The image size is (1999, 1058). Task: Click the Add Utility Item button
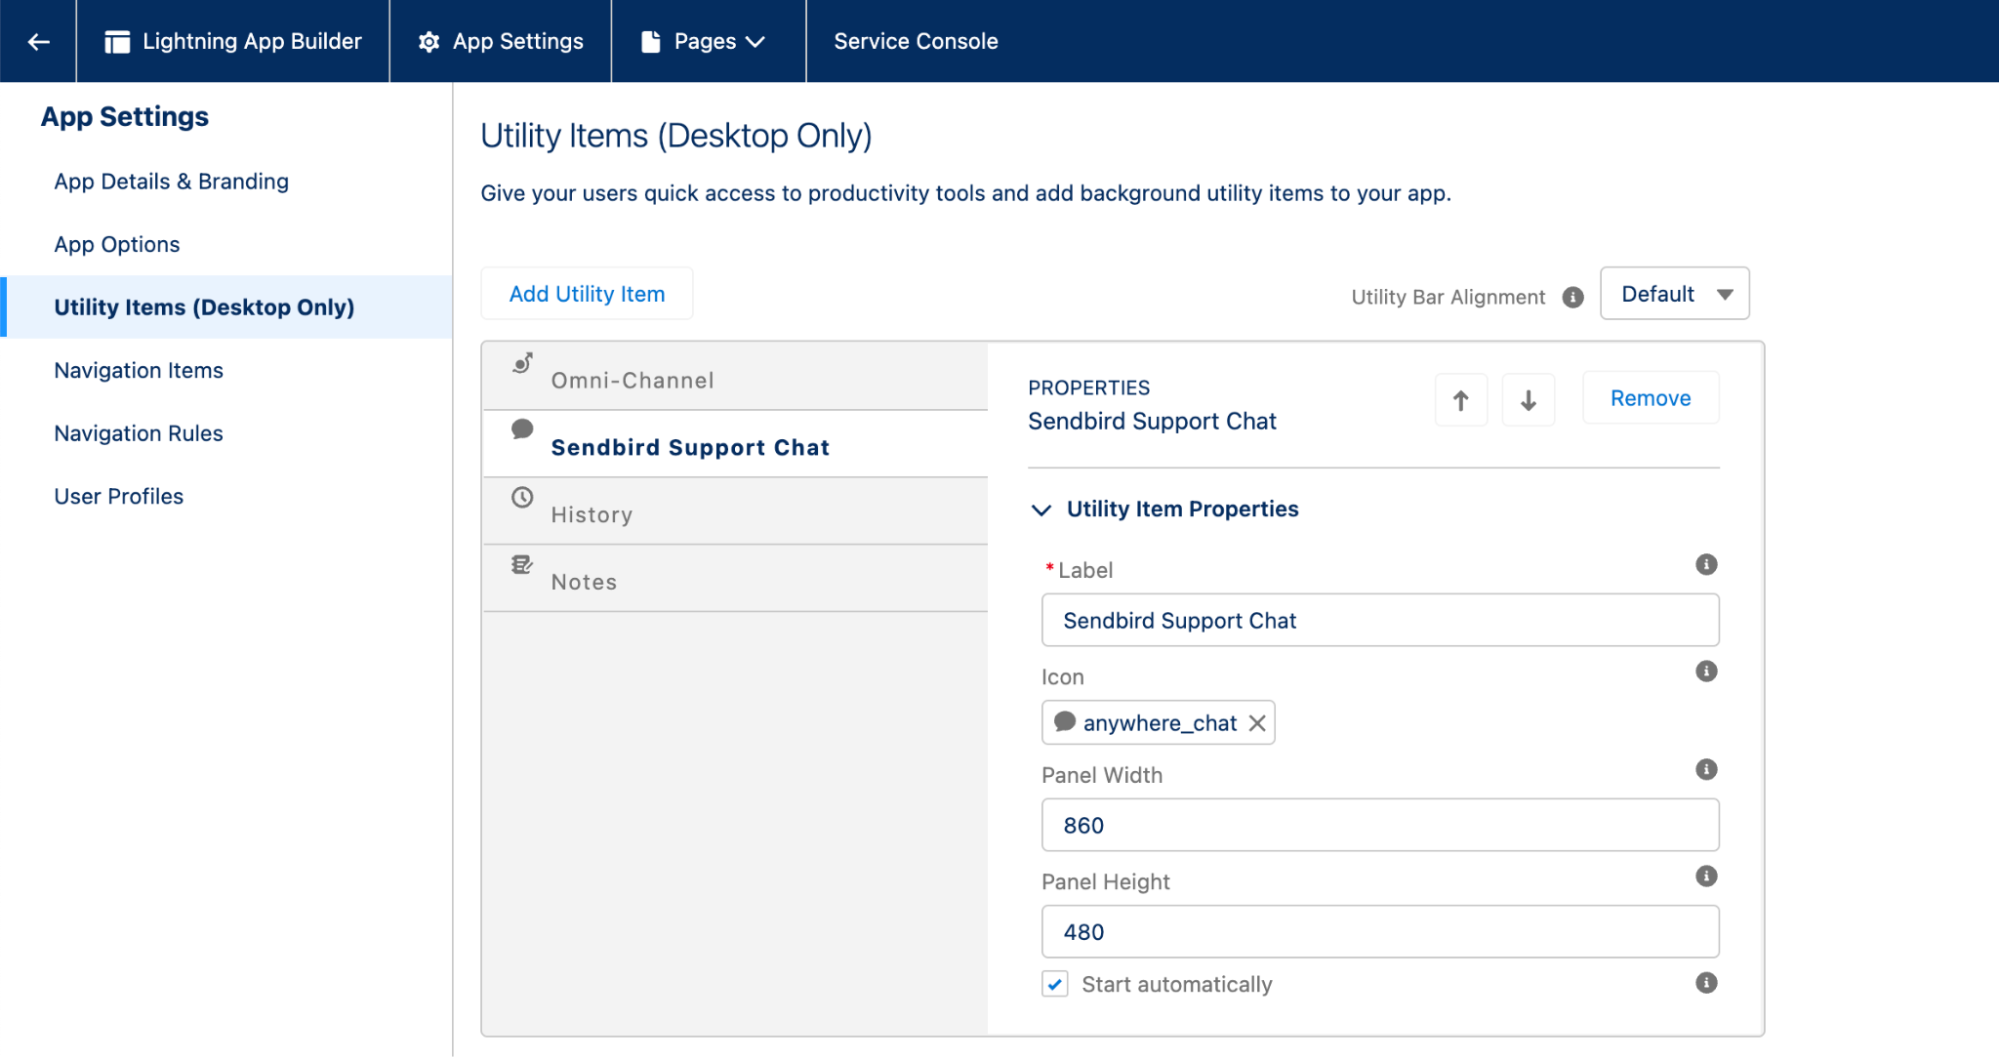click(x=587, y=294)
